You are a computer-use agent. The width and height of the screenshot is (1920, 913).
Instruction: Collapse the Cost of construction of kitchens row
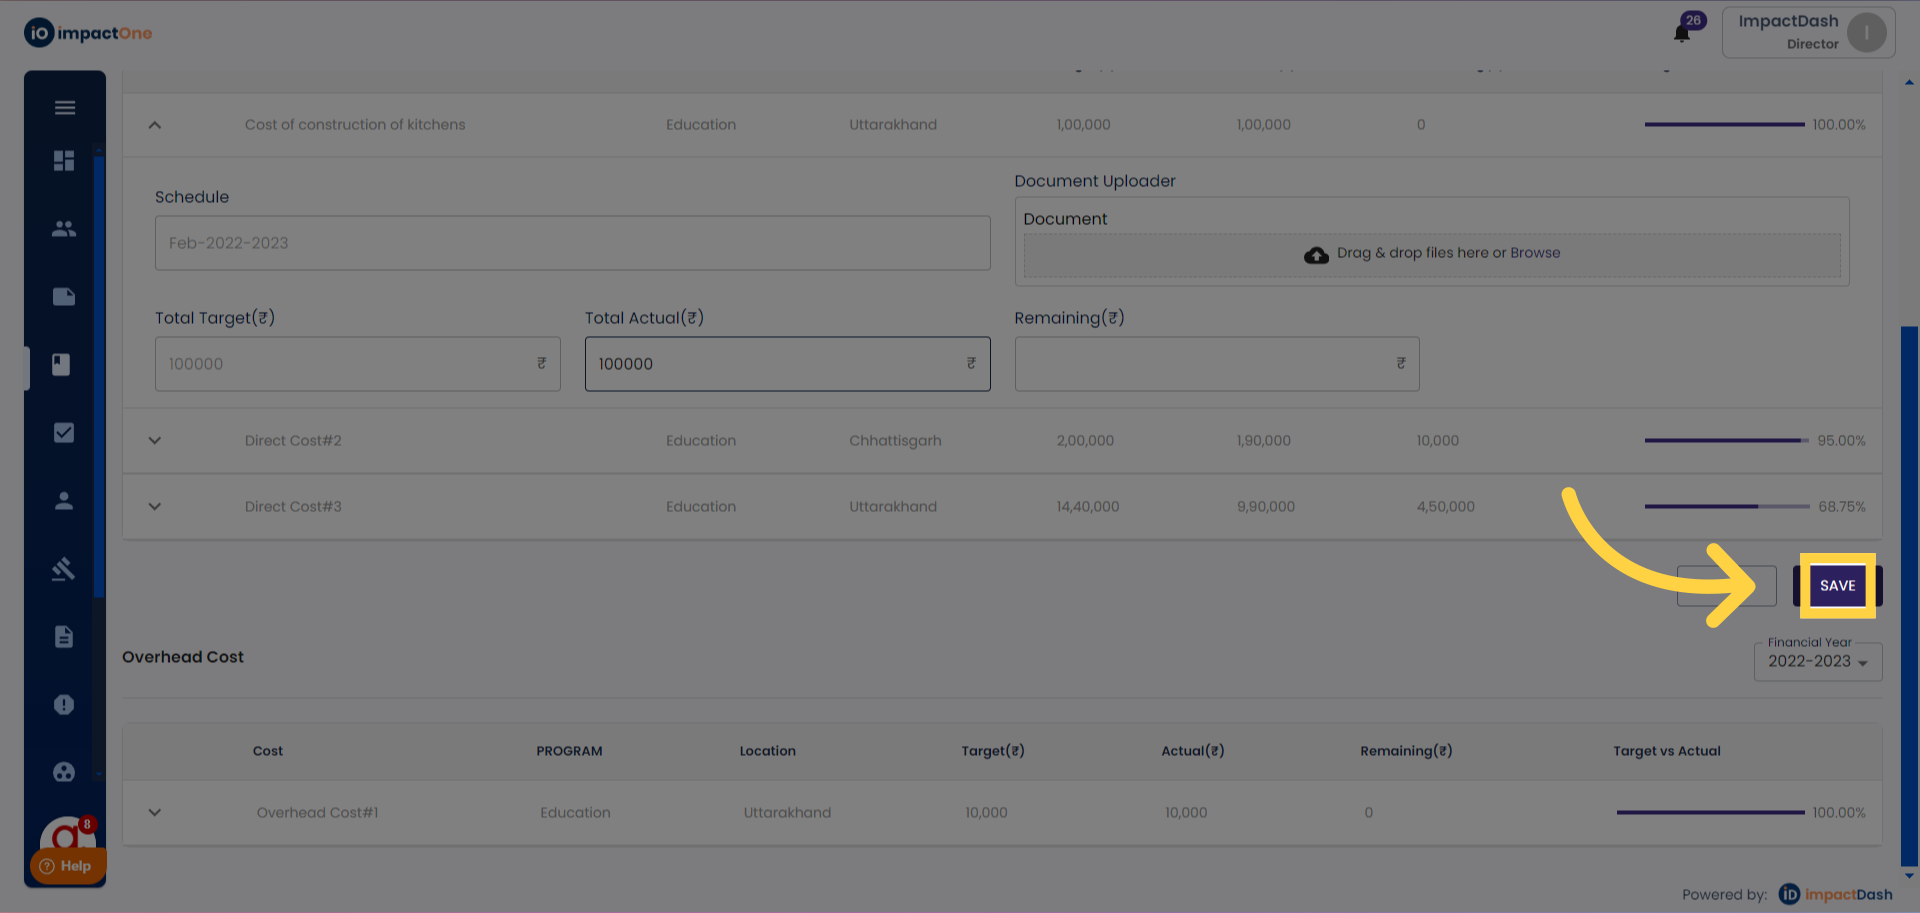click(155, 125)
